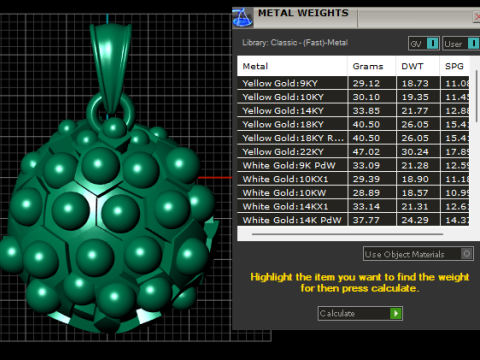The height and width of the screenshot is (360, 480).
Task: Select White Gold:10KW row
Action: (353, 192)
